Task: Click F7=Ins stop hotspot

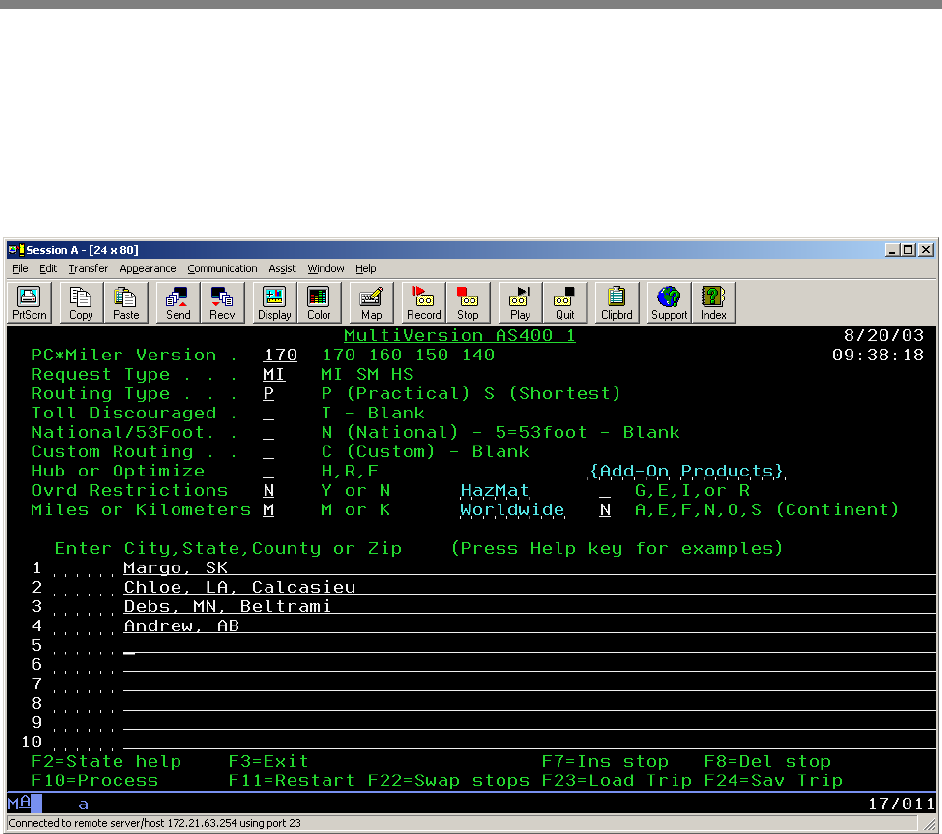Action: (x=605, y=761)
